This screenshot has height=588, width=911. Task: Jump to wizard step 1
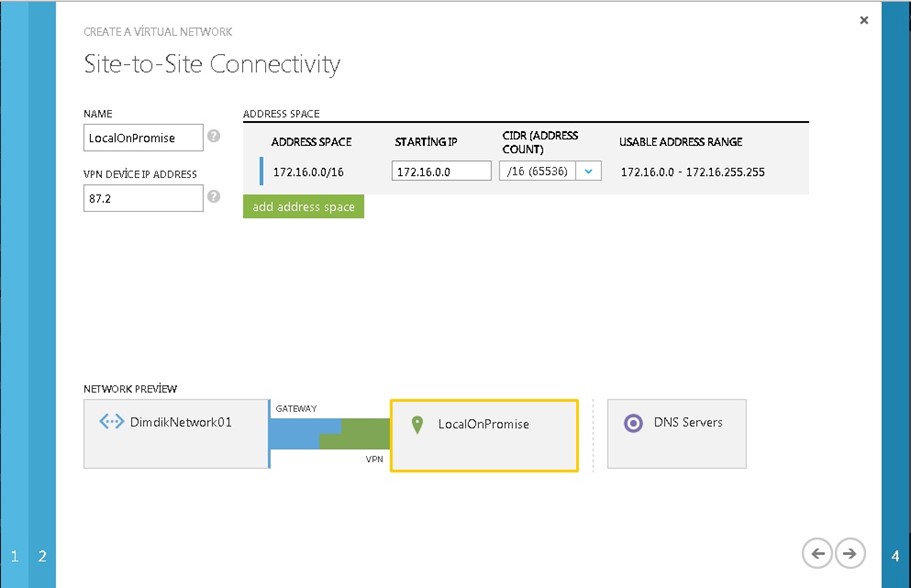[15, 556]
